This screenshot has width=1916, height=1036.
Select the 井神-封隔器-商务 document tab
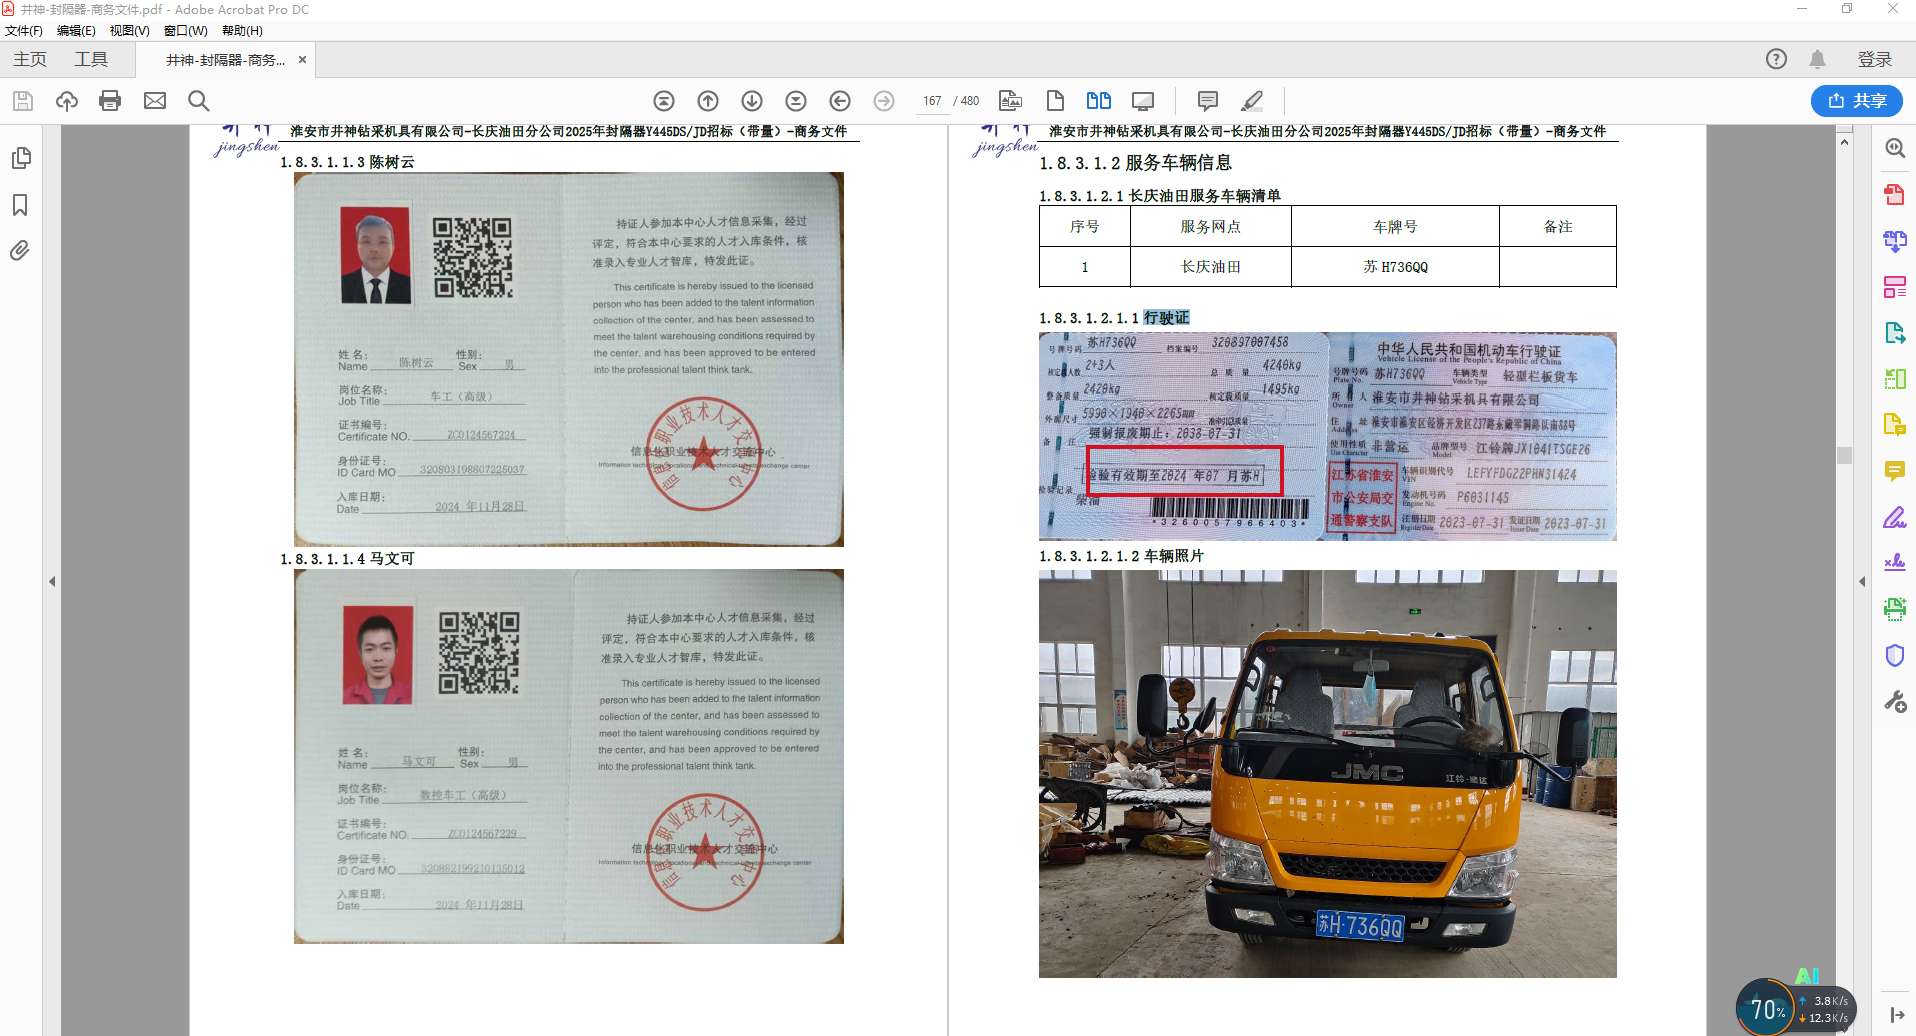point(225,60)
